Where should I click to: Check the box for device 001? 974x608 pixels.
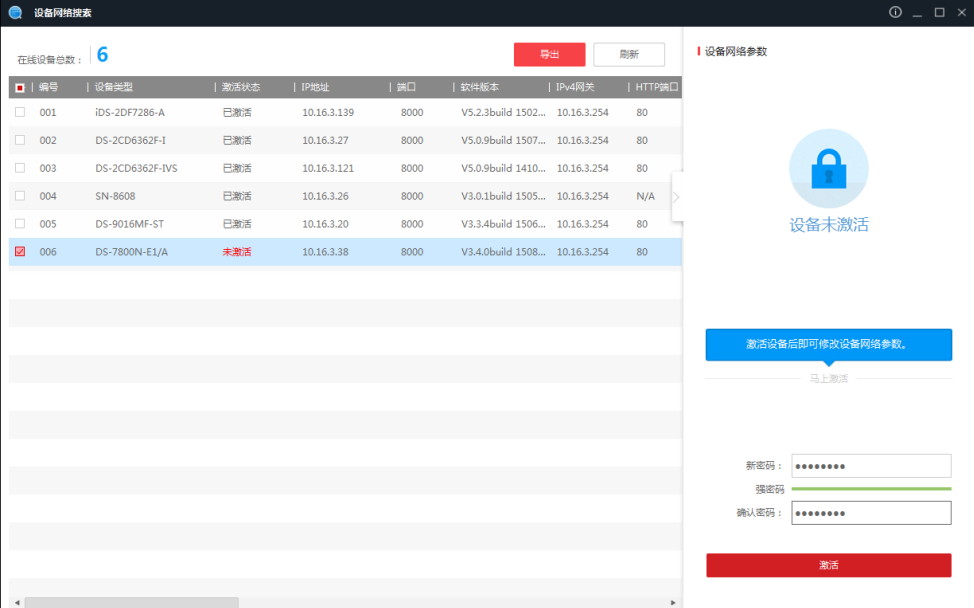point(20,112)
